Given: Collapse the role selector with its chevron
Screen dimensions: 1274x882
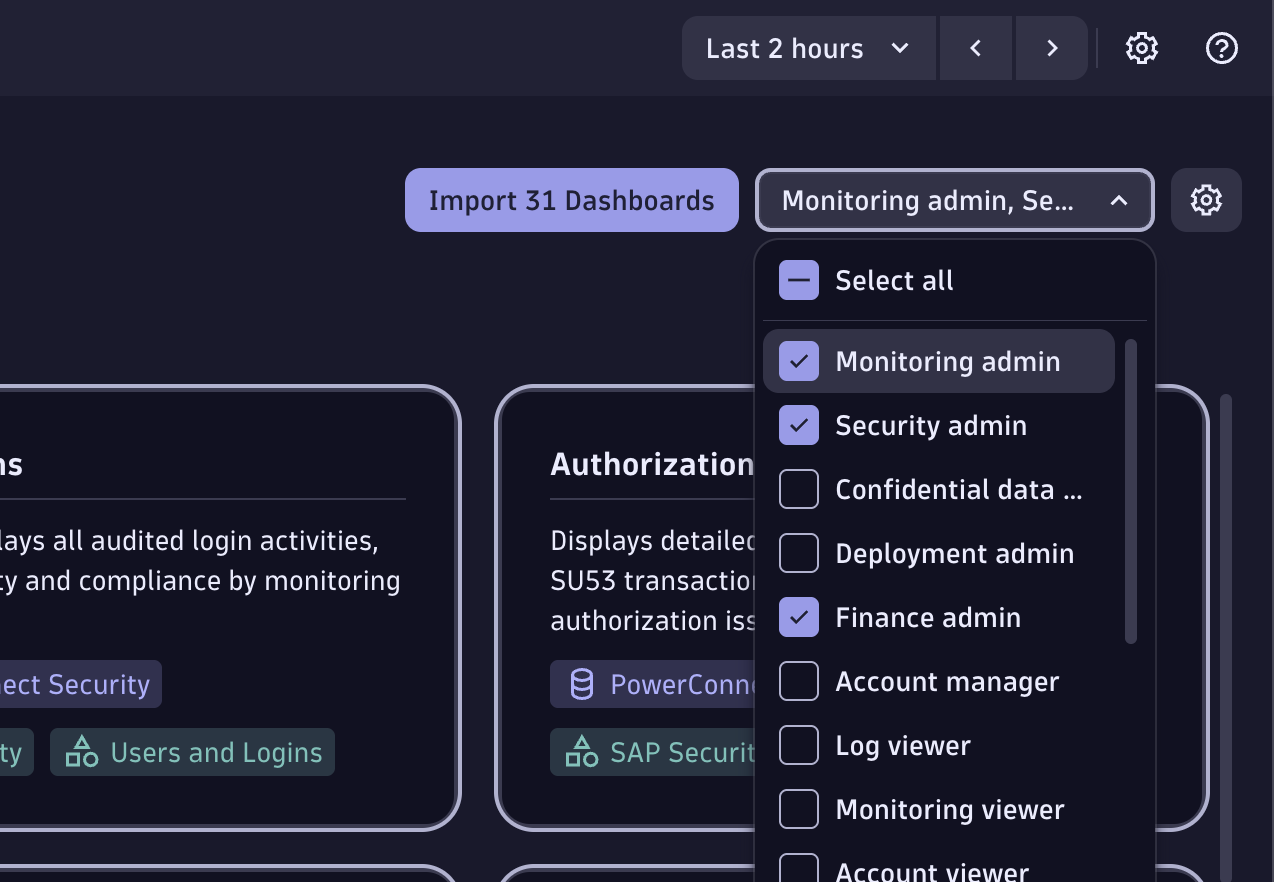Looking at the screenshot, I should [1118, 200].
